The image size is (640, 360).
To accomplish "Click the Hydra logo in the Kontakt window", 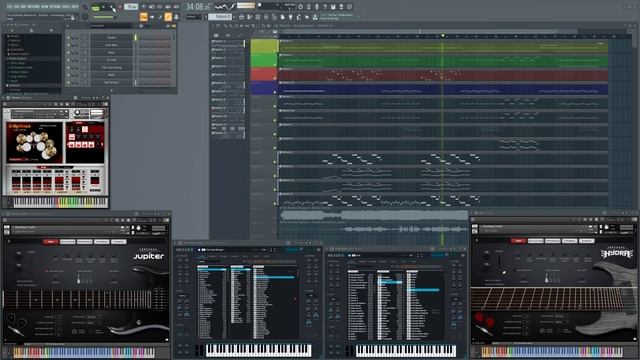I will [617, 254].
